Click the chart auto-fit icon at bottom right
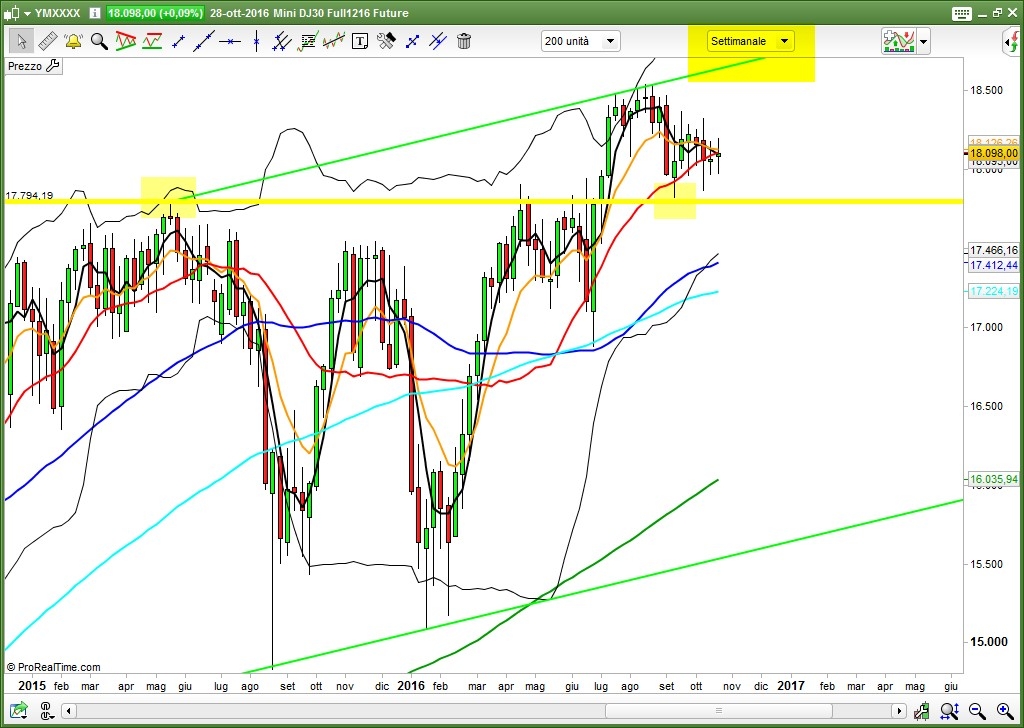This screenshot has height=728, width=1024. pos(922,710)
